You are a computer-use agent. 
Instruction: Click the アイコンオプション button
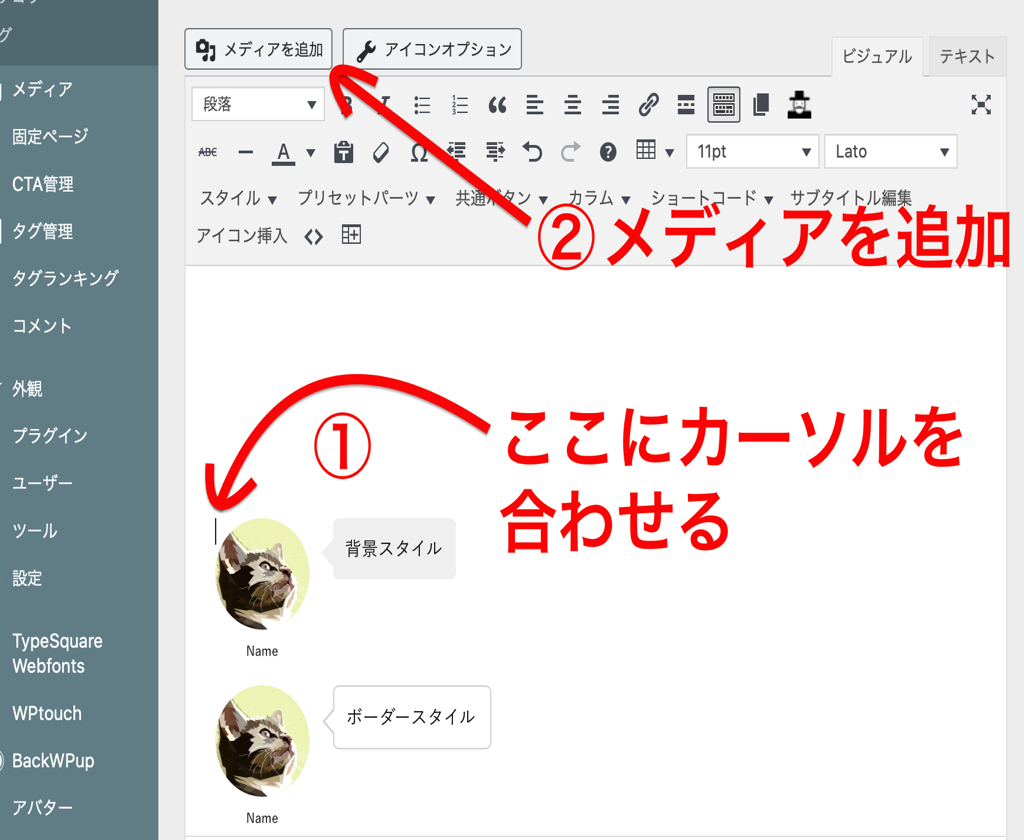[x=432, y=49]
